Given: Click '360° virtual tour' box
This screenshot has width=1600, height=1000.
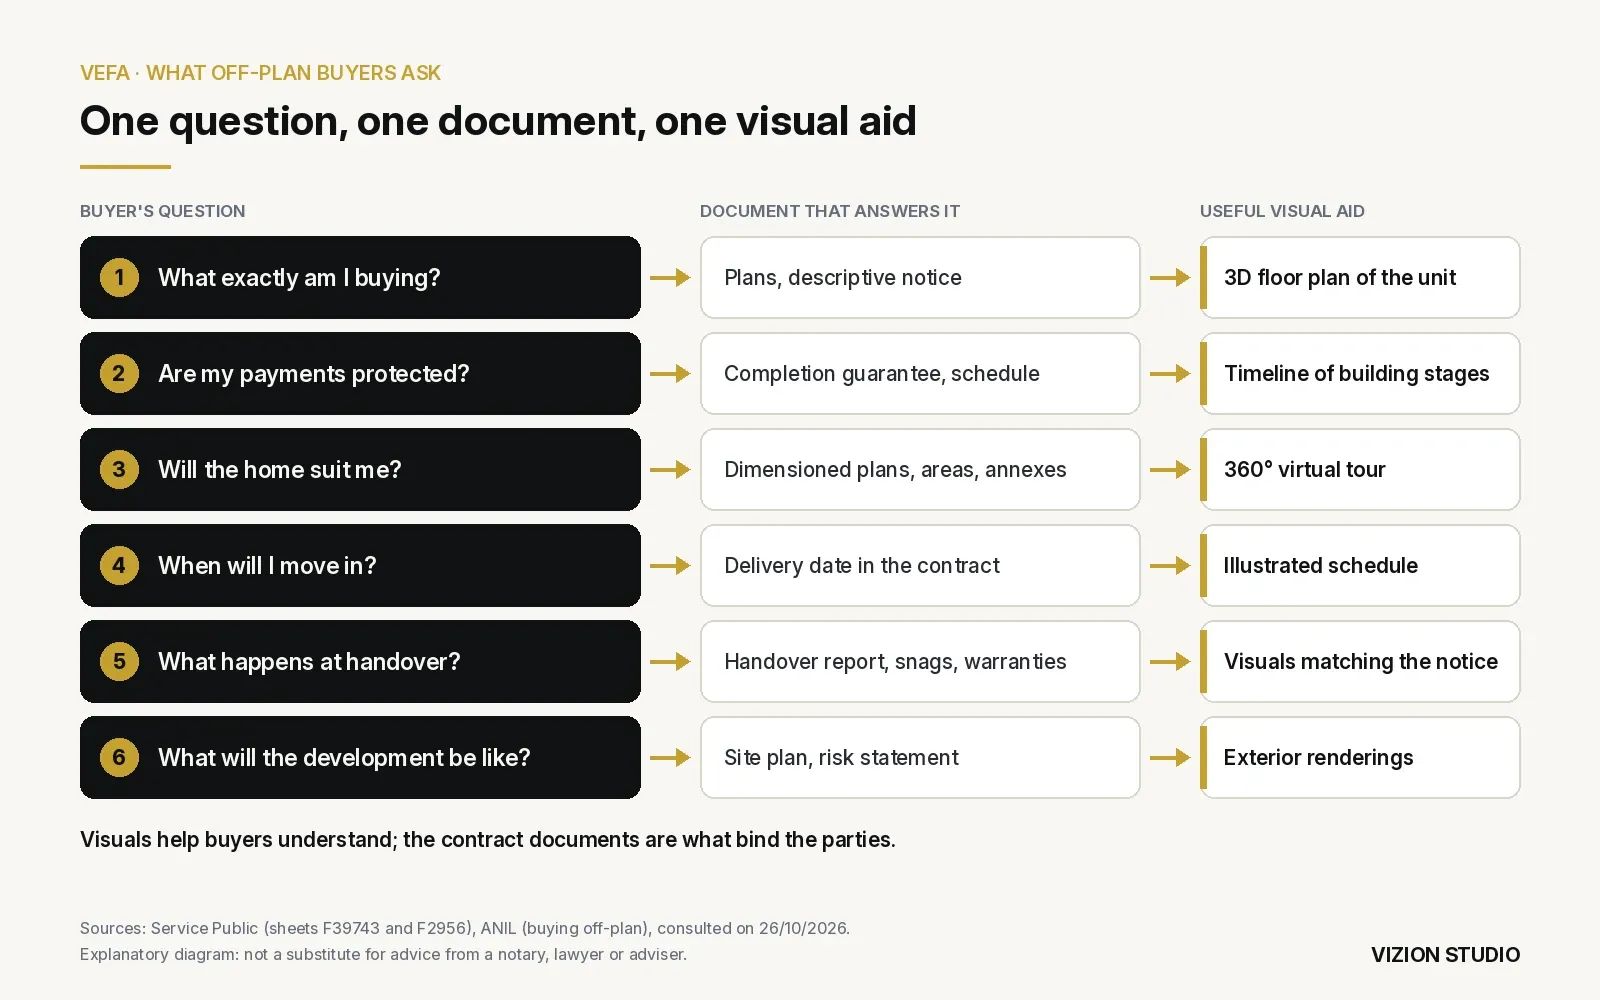Looking at the screenshot, I should click(1360, 469).
